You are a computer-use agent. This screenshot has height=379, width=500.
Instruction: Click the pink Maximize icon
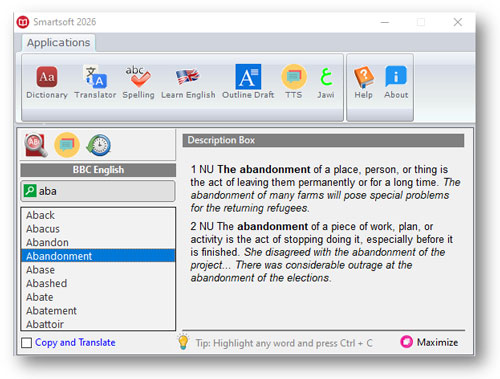pos(406,342)
